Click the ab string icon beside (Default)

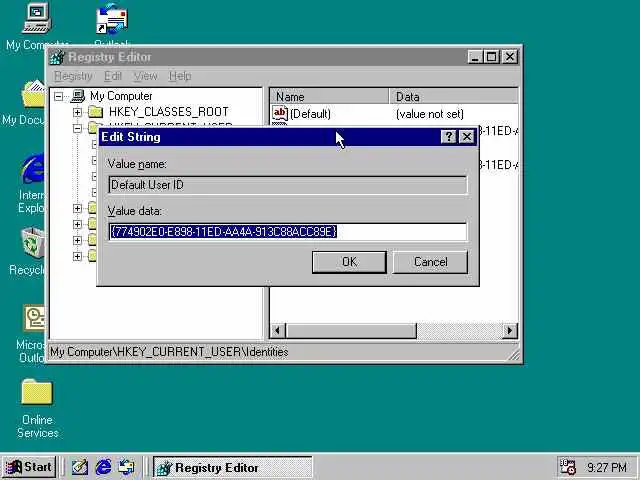tap(280, 113)
